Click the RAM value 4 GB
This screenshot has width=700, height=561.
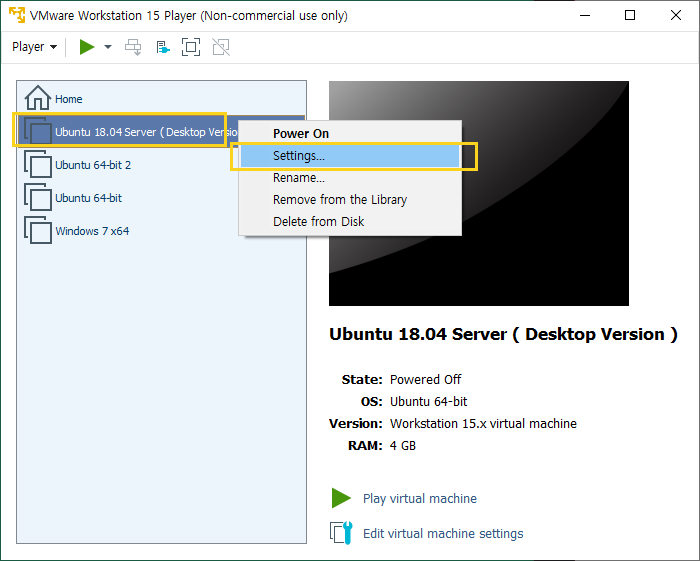tap(403, 445)
